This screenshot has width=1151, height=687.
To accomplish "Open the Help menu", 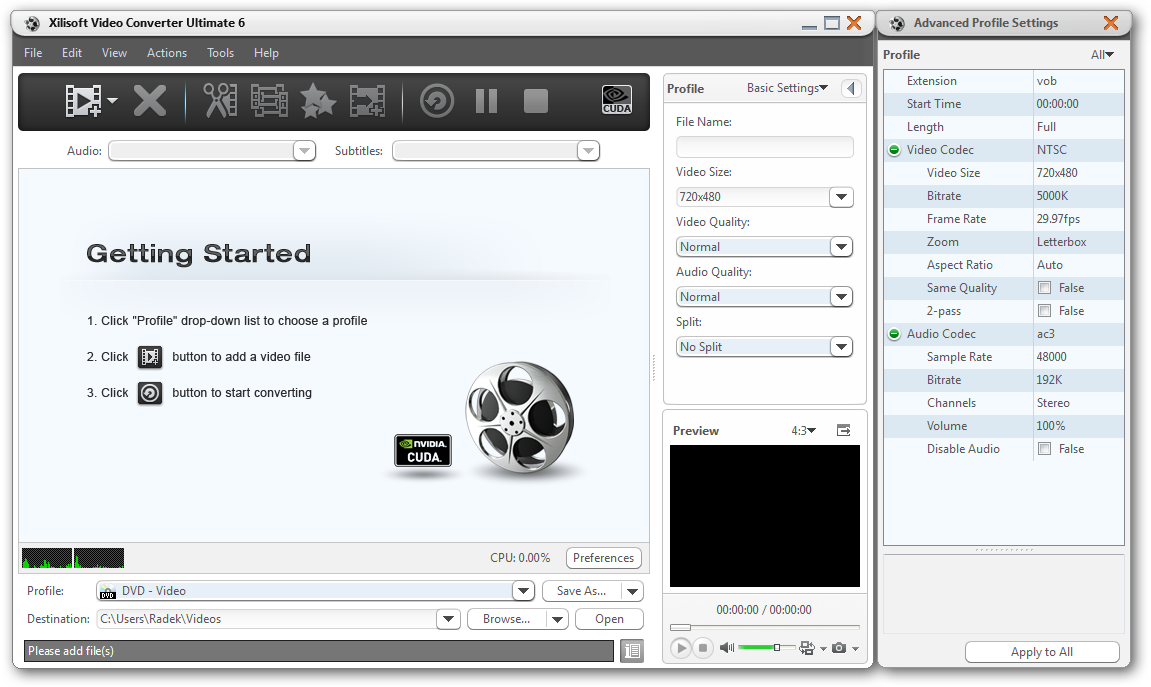I will point(266,53).
